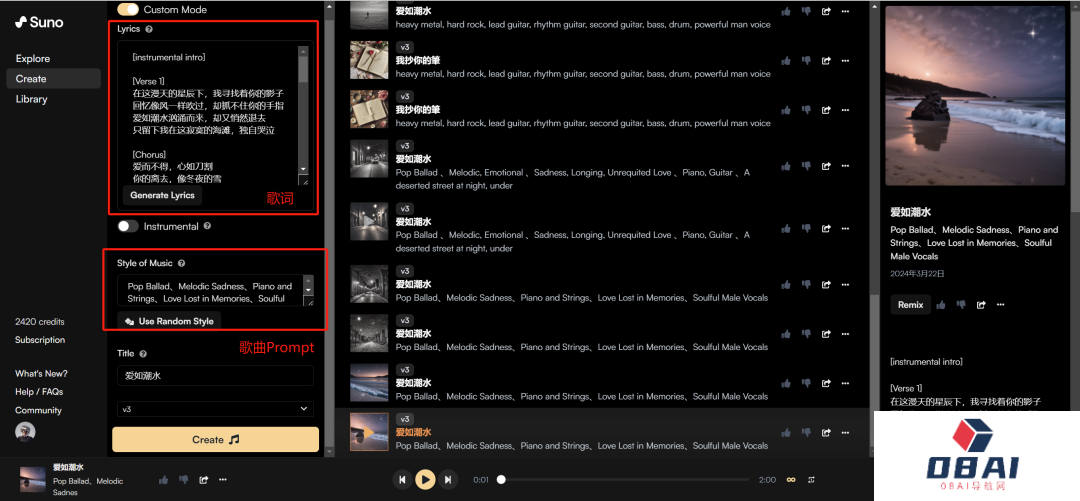Open the v3 model version dropdown
This screenshot has width=1080, height=501.
tap(215, 409)
